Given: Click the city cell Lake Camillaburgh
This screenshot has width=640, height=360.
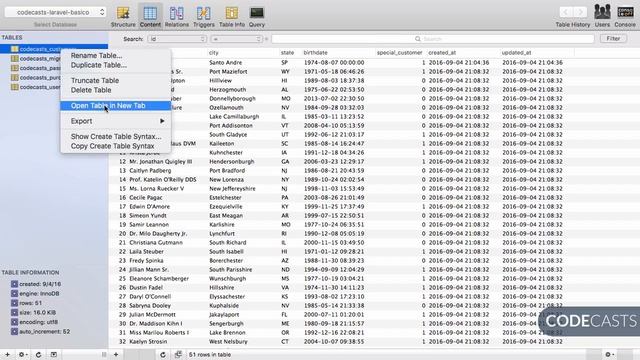Looking at the screenshot, I should tap(234, 117).
